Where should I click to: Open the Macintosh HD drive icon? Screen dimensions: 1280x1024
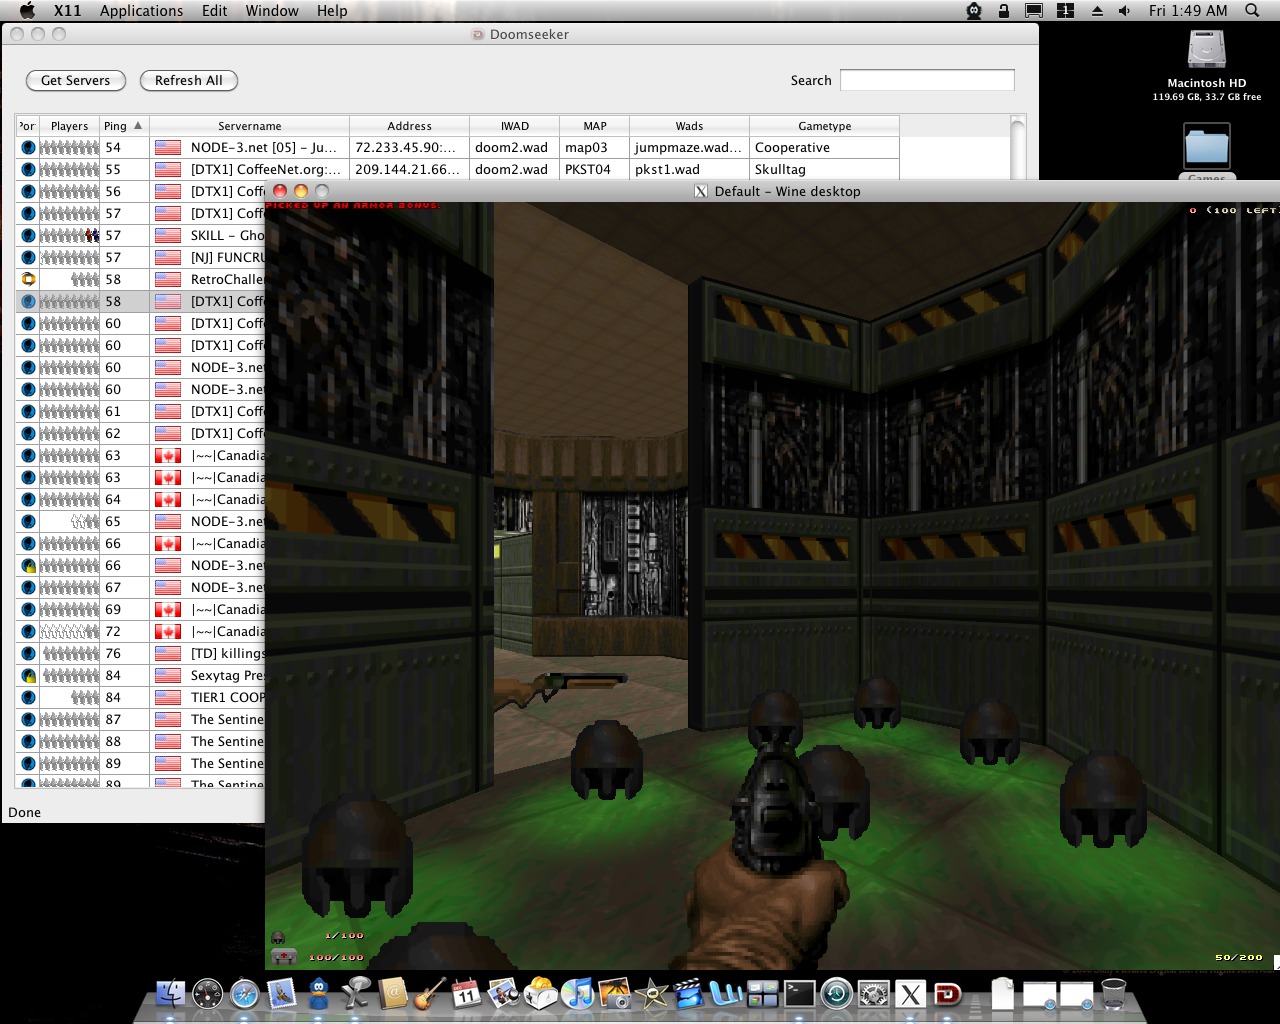coord(1206,50)
